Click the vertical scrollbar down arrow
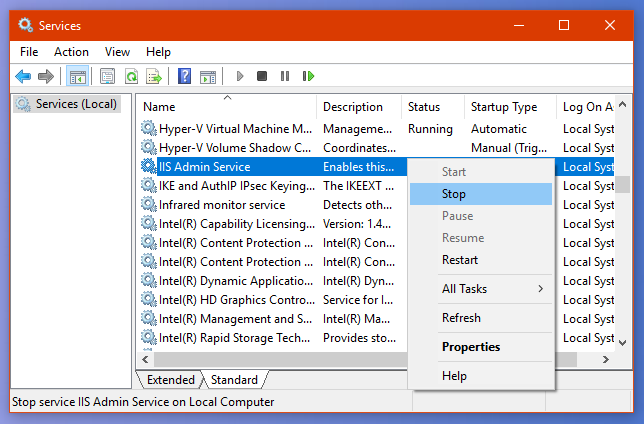The height and width of the screenshot is (424, 644). (x=623, y=343)
